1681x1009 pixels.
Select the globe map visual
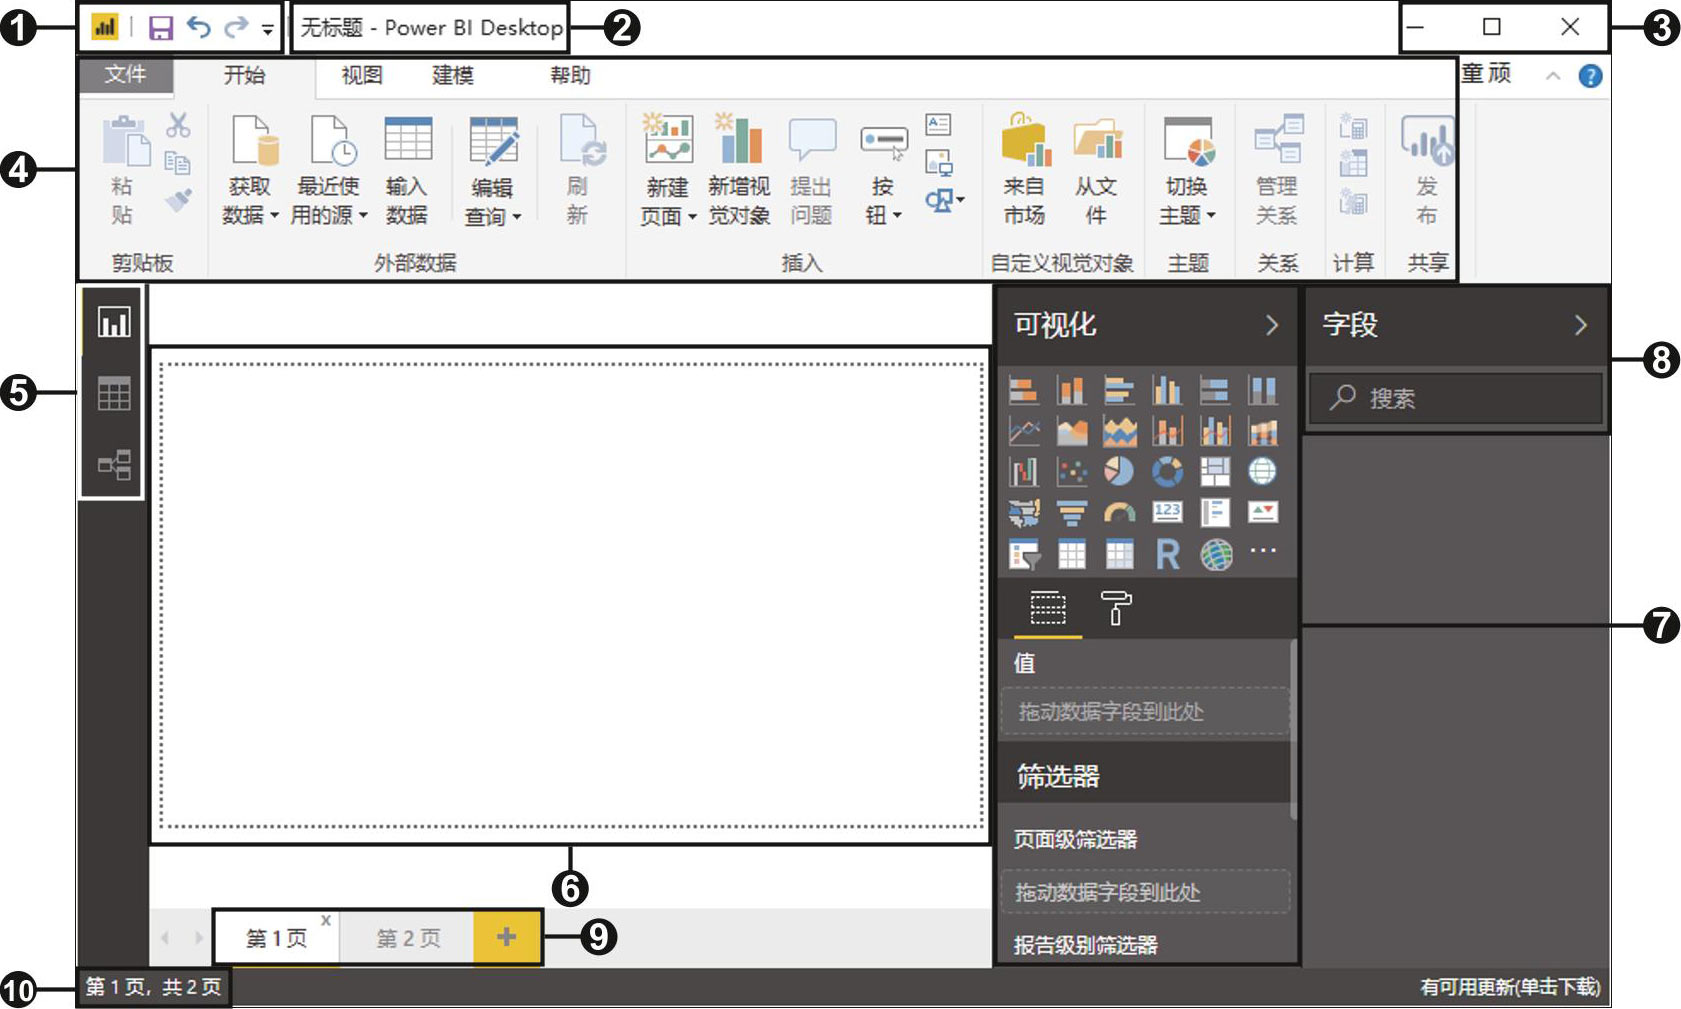pyautogui.click(x=1263, y=471)
